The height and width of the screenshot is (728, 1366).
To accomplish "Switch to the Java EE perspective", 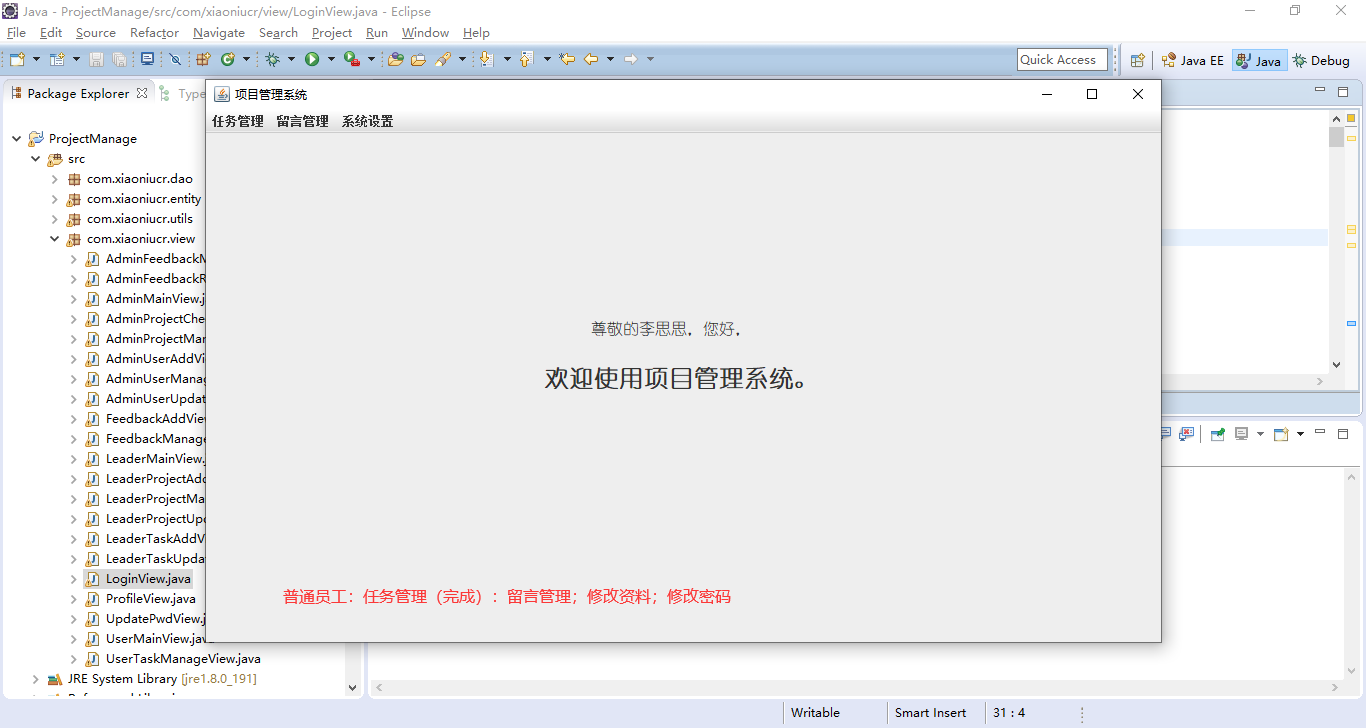I will [x=1192, y=60].
